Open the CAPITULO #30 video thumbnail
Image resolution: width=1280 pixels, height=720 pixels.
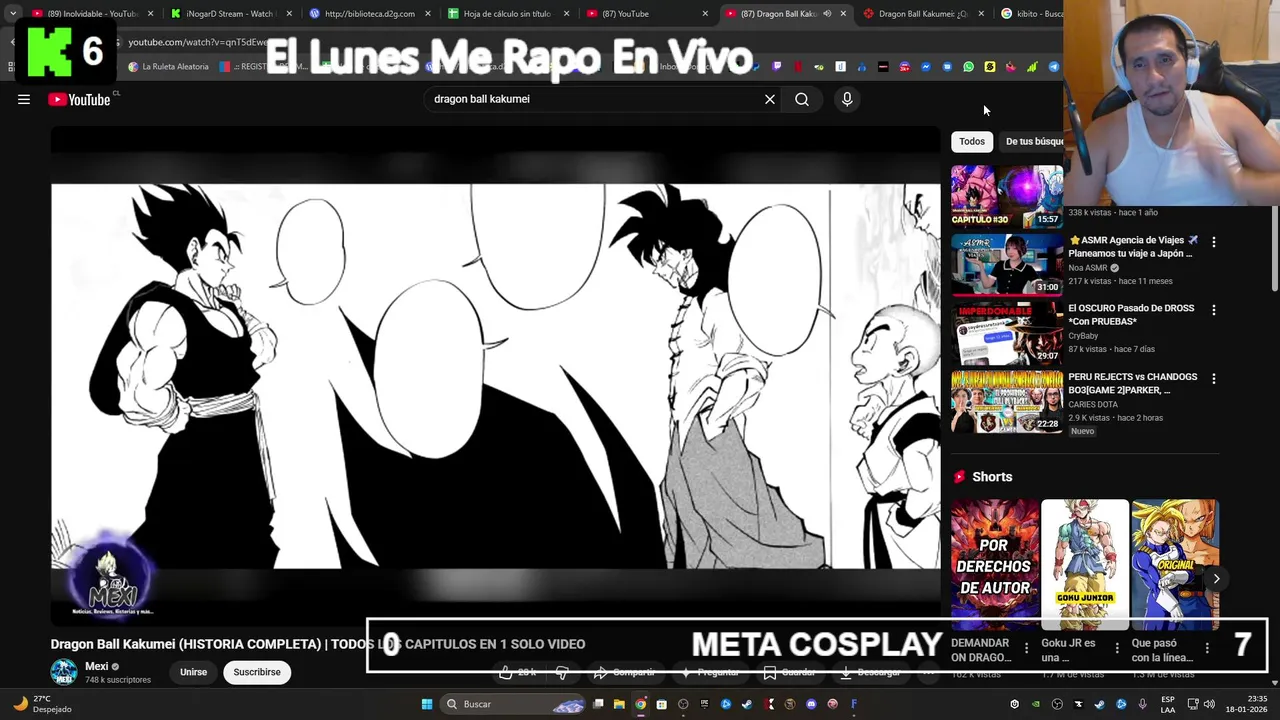(1007, 196)
